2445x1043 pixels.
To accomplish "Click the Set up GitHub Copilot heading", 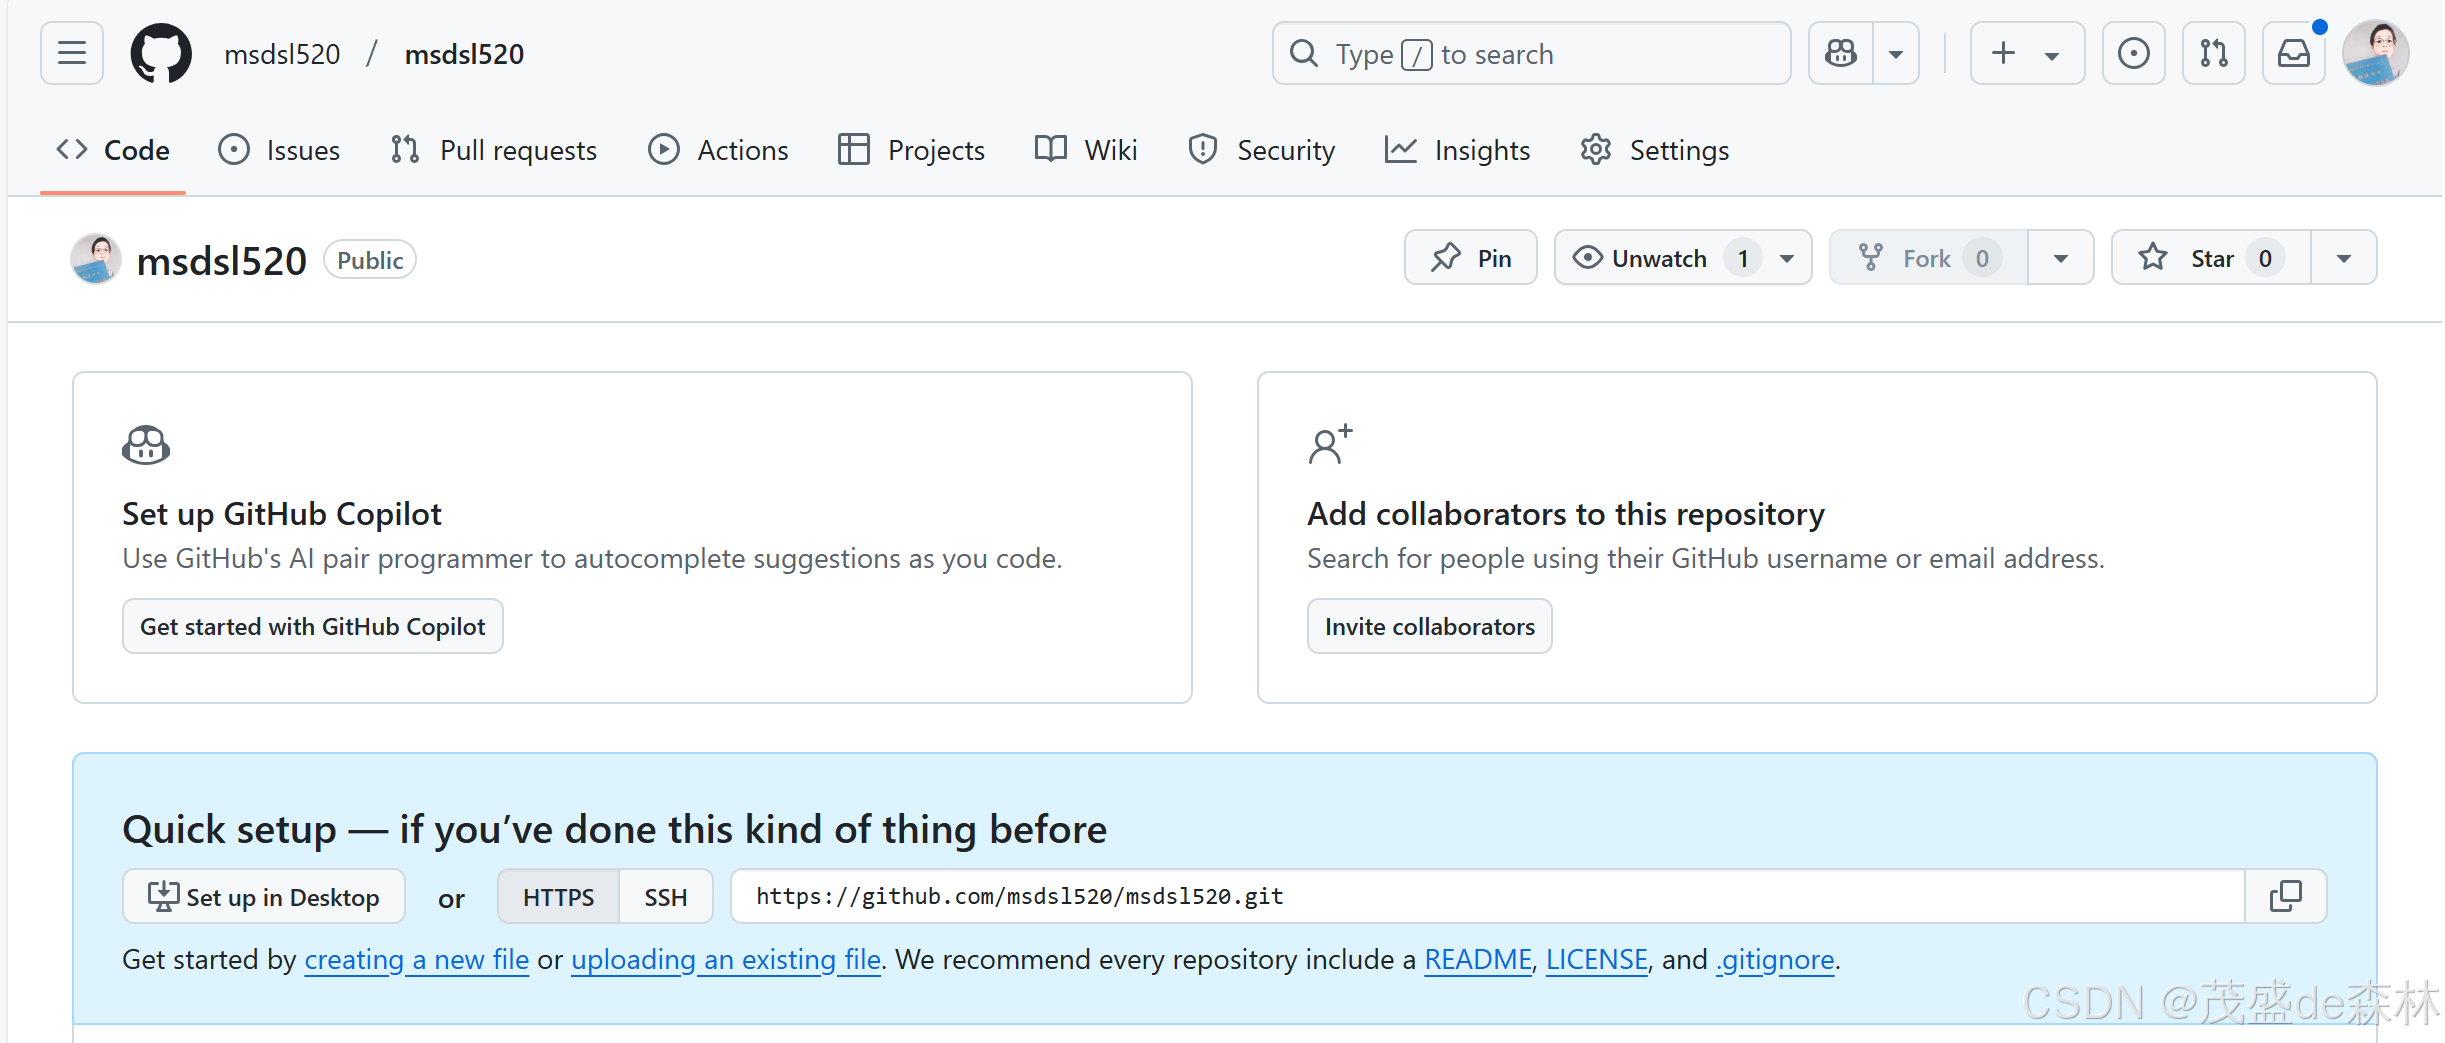I will point(282,513).
